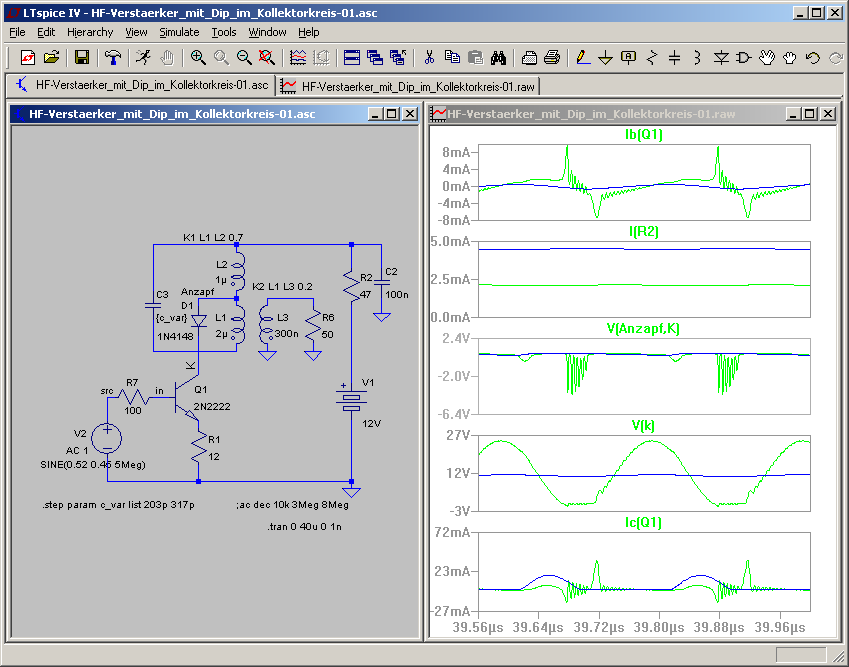Image resolution: width=849 pixels, height=667 pixels.
Task: Select the label net tool
Action: (629, 57)
